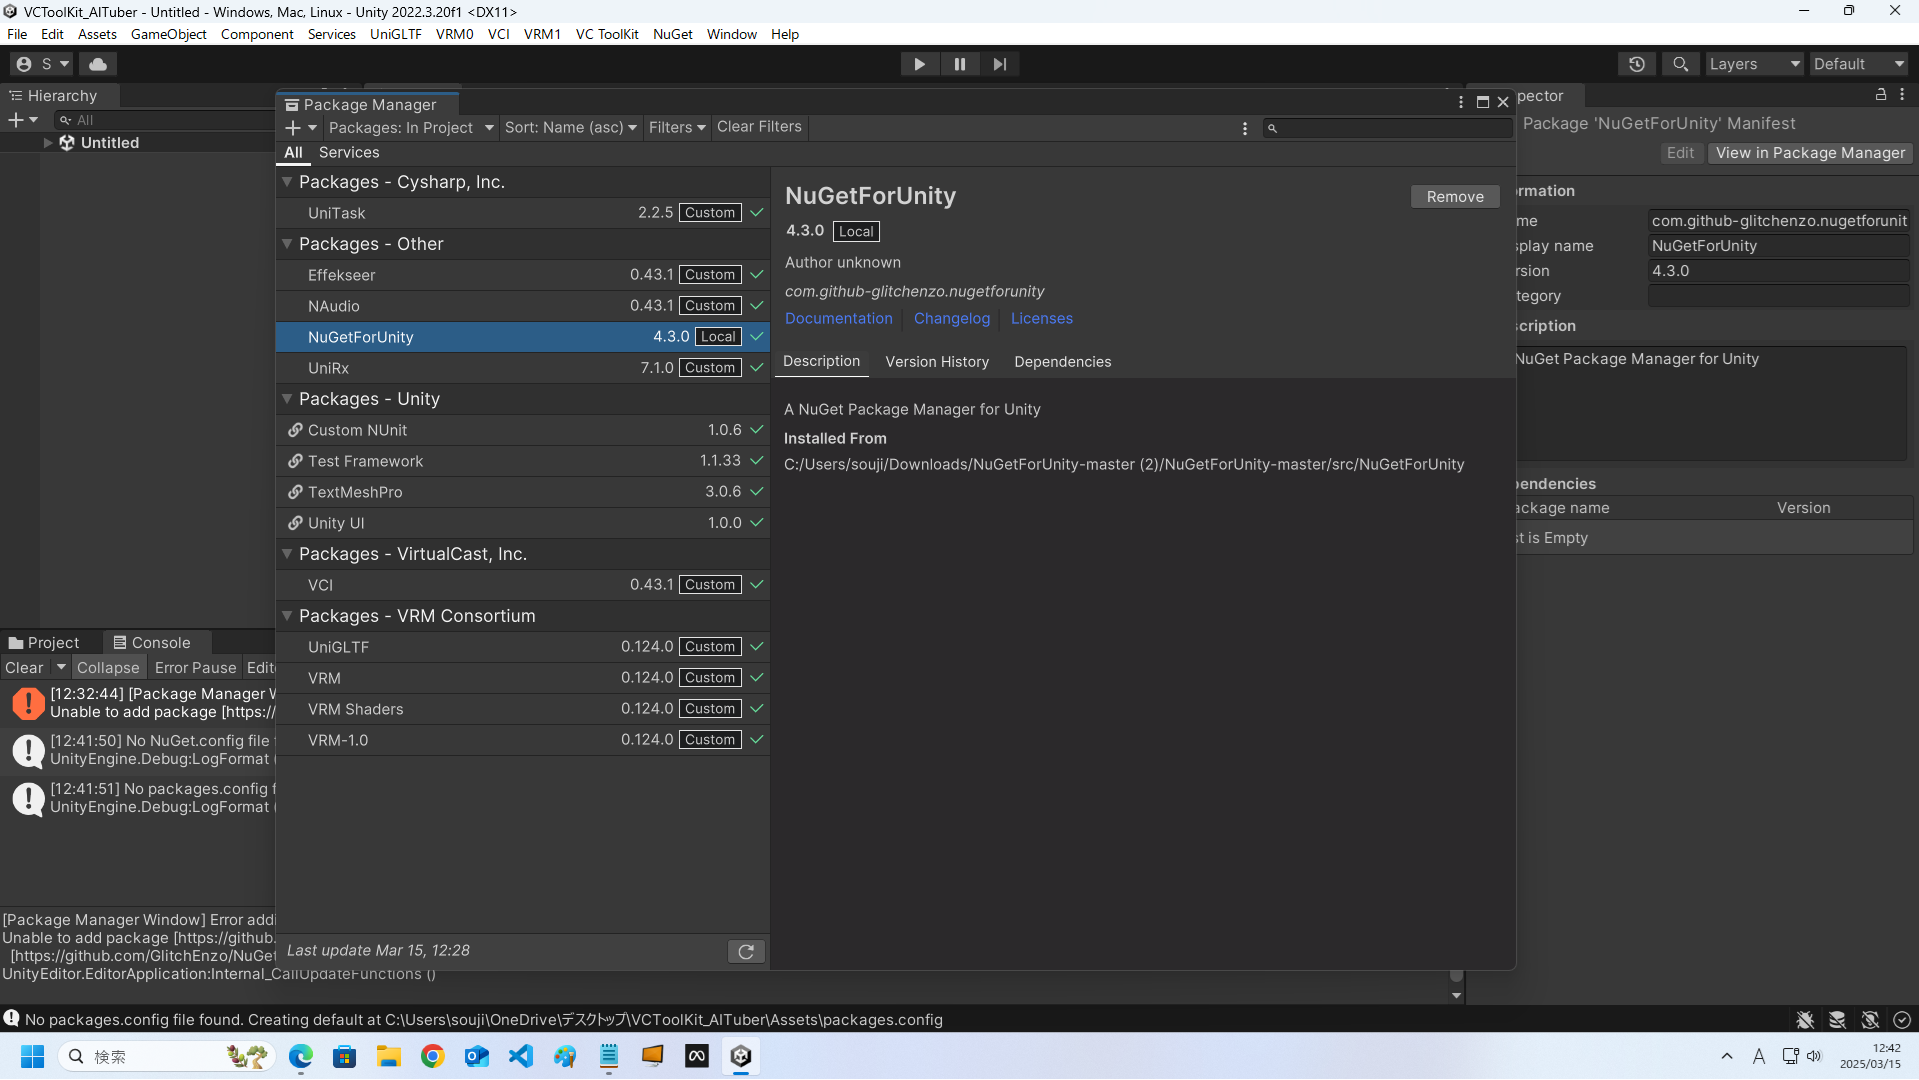Open Google Chrome from taskbar
Image resolution: width=1919 pixels, height=1080 pixels.
(433, 1057)
